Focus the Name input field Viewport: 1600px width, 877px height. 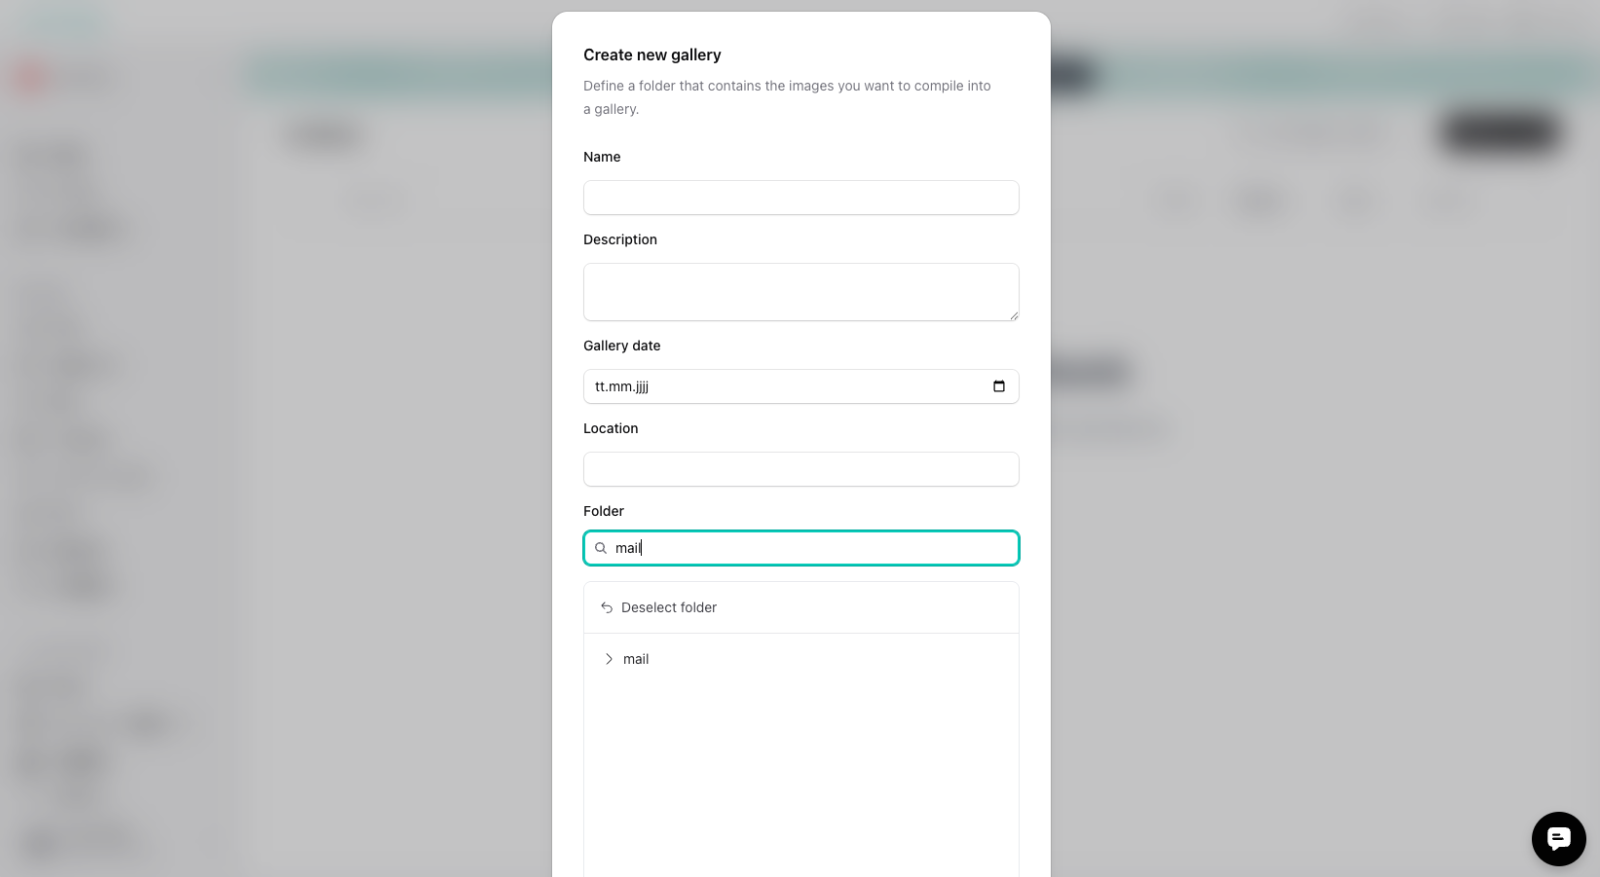pyautogui.click(x=800, y=198)
